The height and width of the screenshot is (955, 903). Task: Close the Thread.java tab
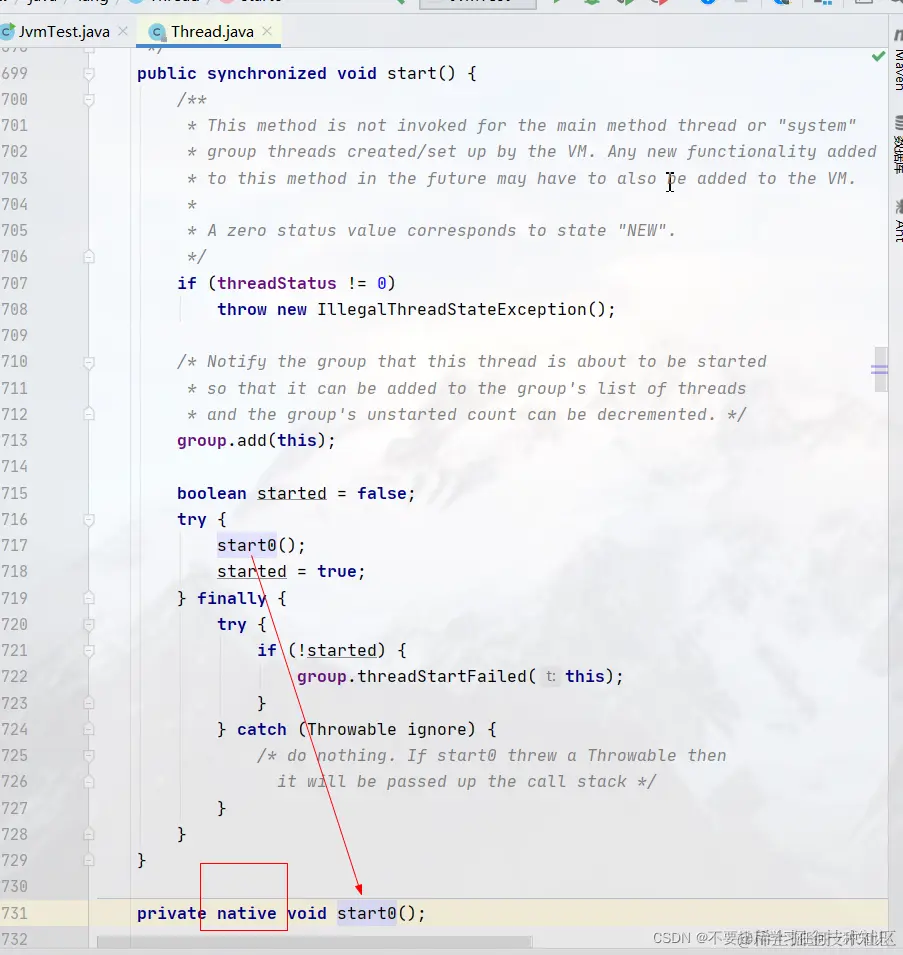267,31
